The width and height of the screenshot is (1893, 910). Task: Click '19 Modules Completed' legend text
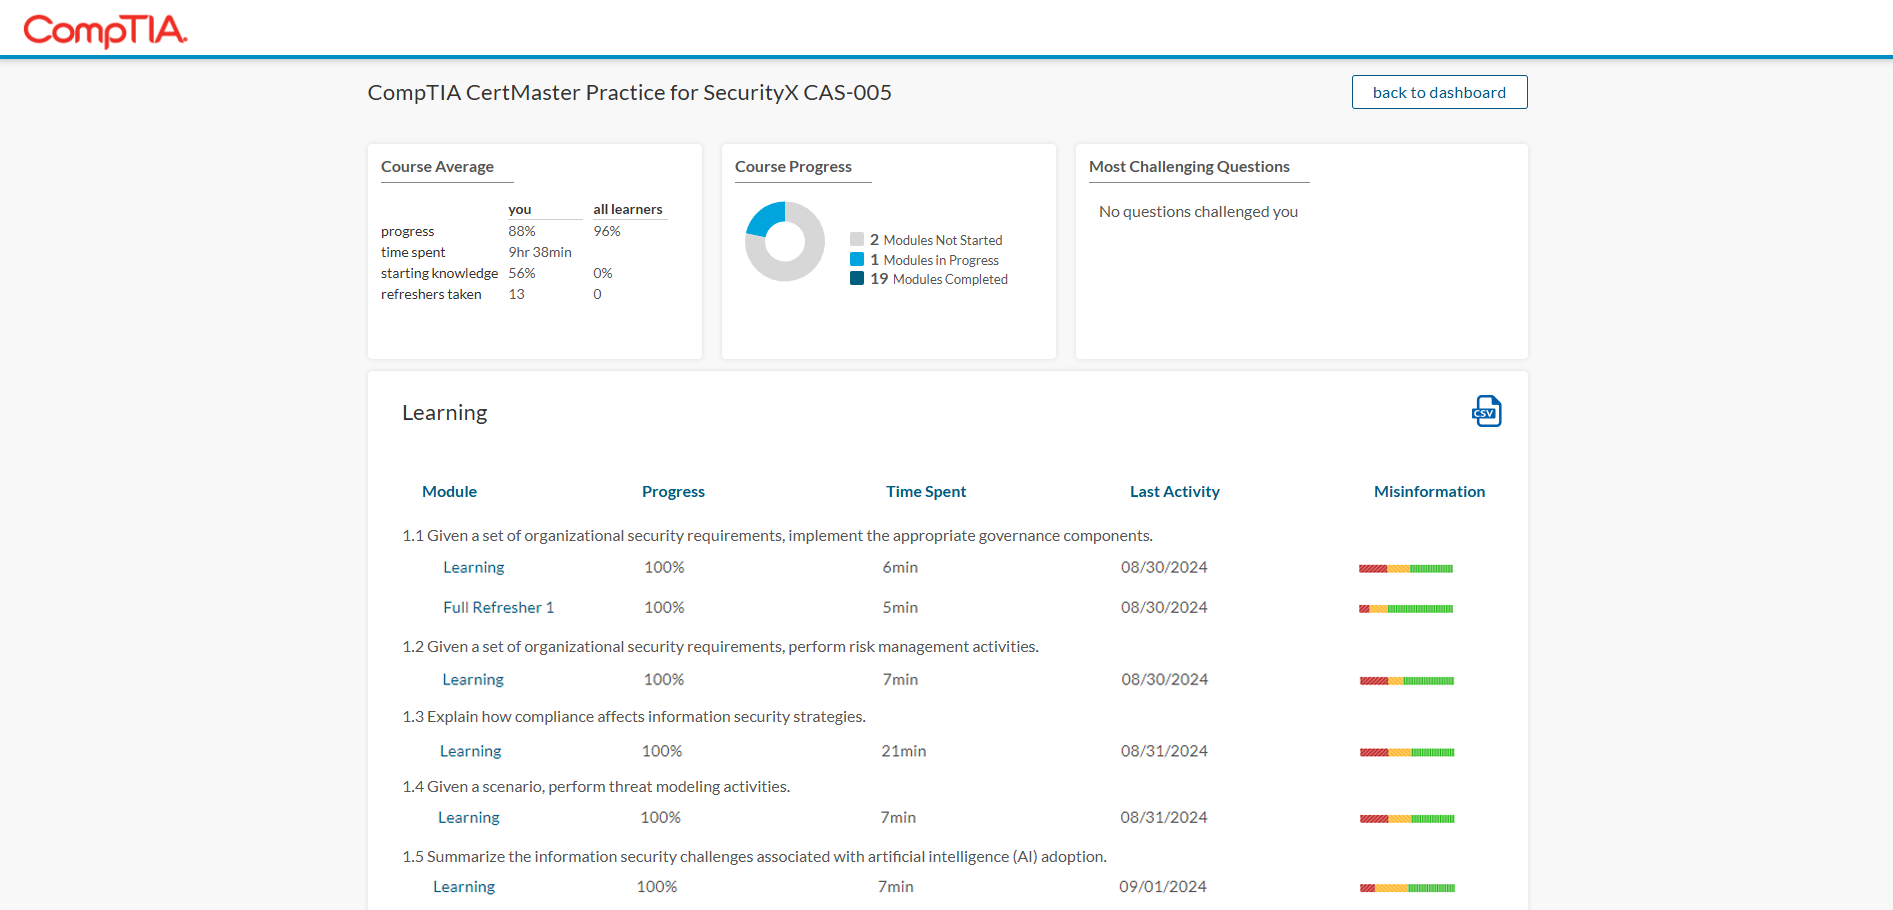[x=939, y=279]
